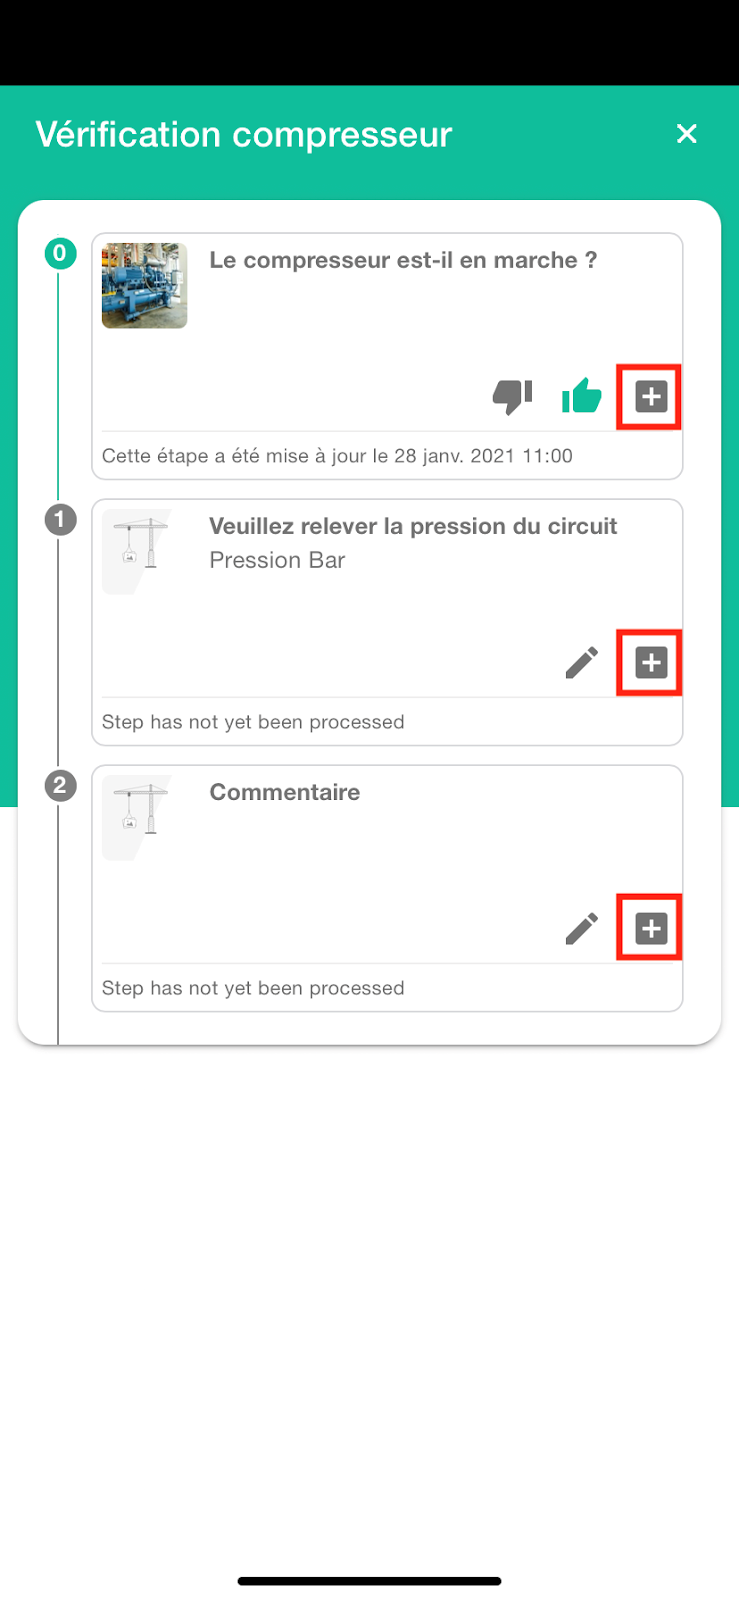Click the Pression Bar field
This screenshot has width=739, height=1600.
point(277,560)
